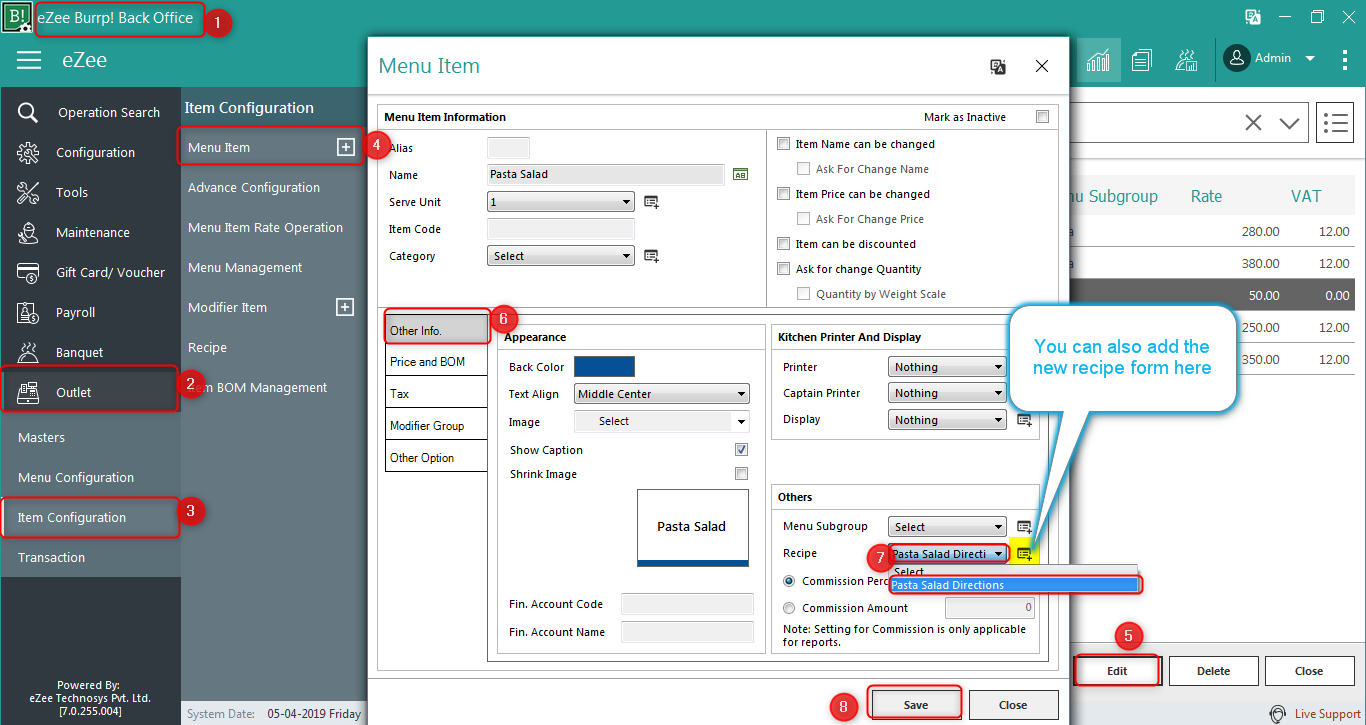This screenshot has height=725, width=1366.
Task: Open Menu Management entry
Action: coord(245,267)
